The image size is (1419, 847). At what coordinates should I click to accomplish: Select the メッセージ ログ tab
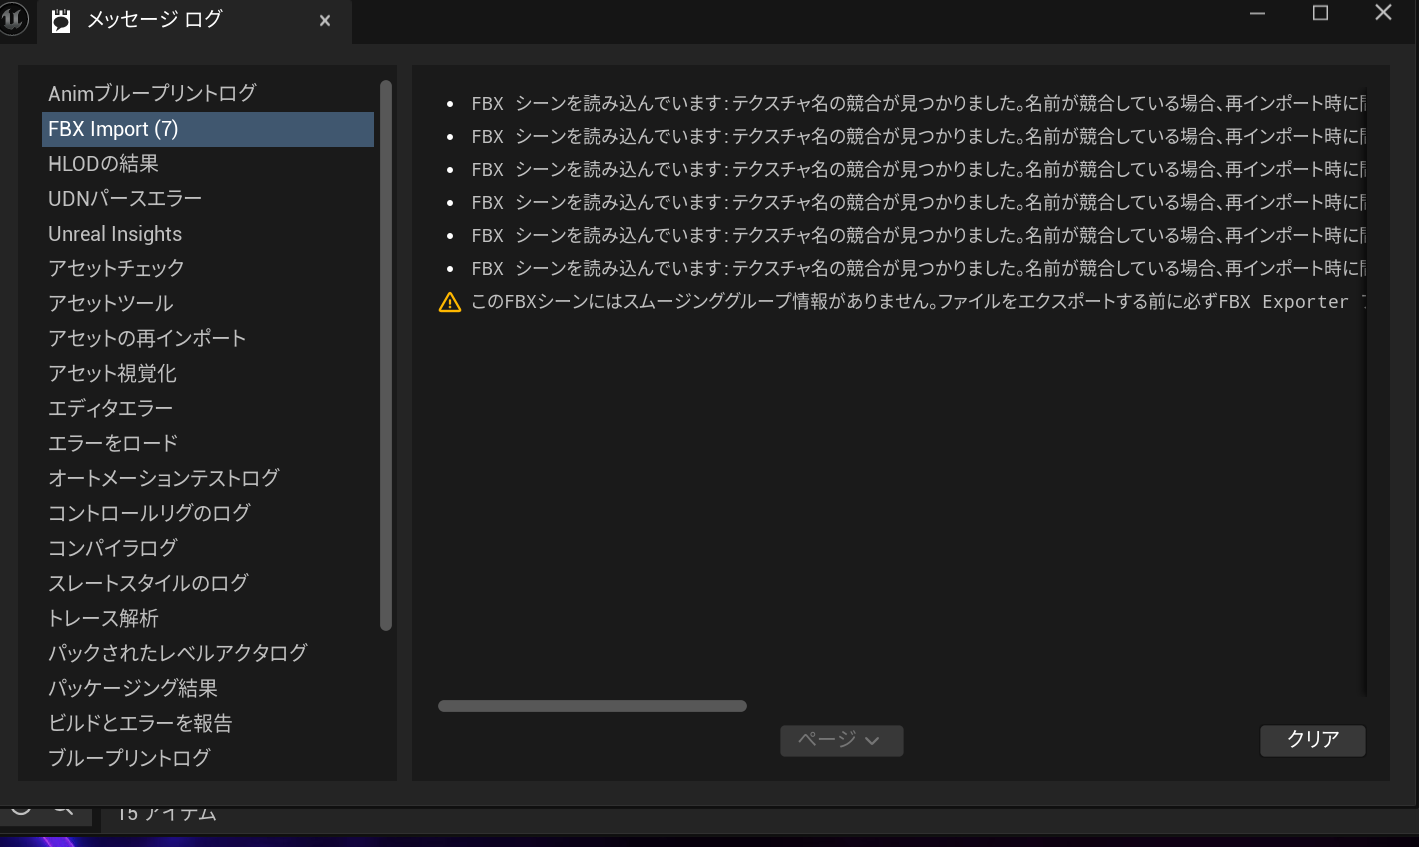[x=194, y=21]
